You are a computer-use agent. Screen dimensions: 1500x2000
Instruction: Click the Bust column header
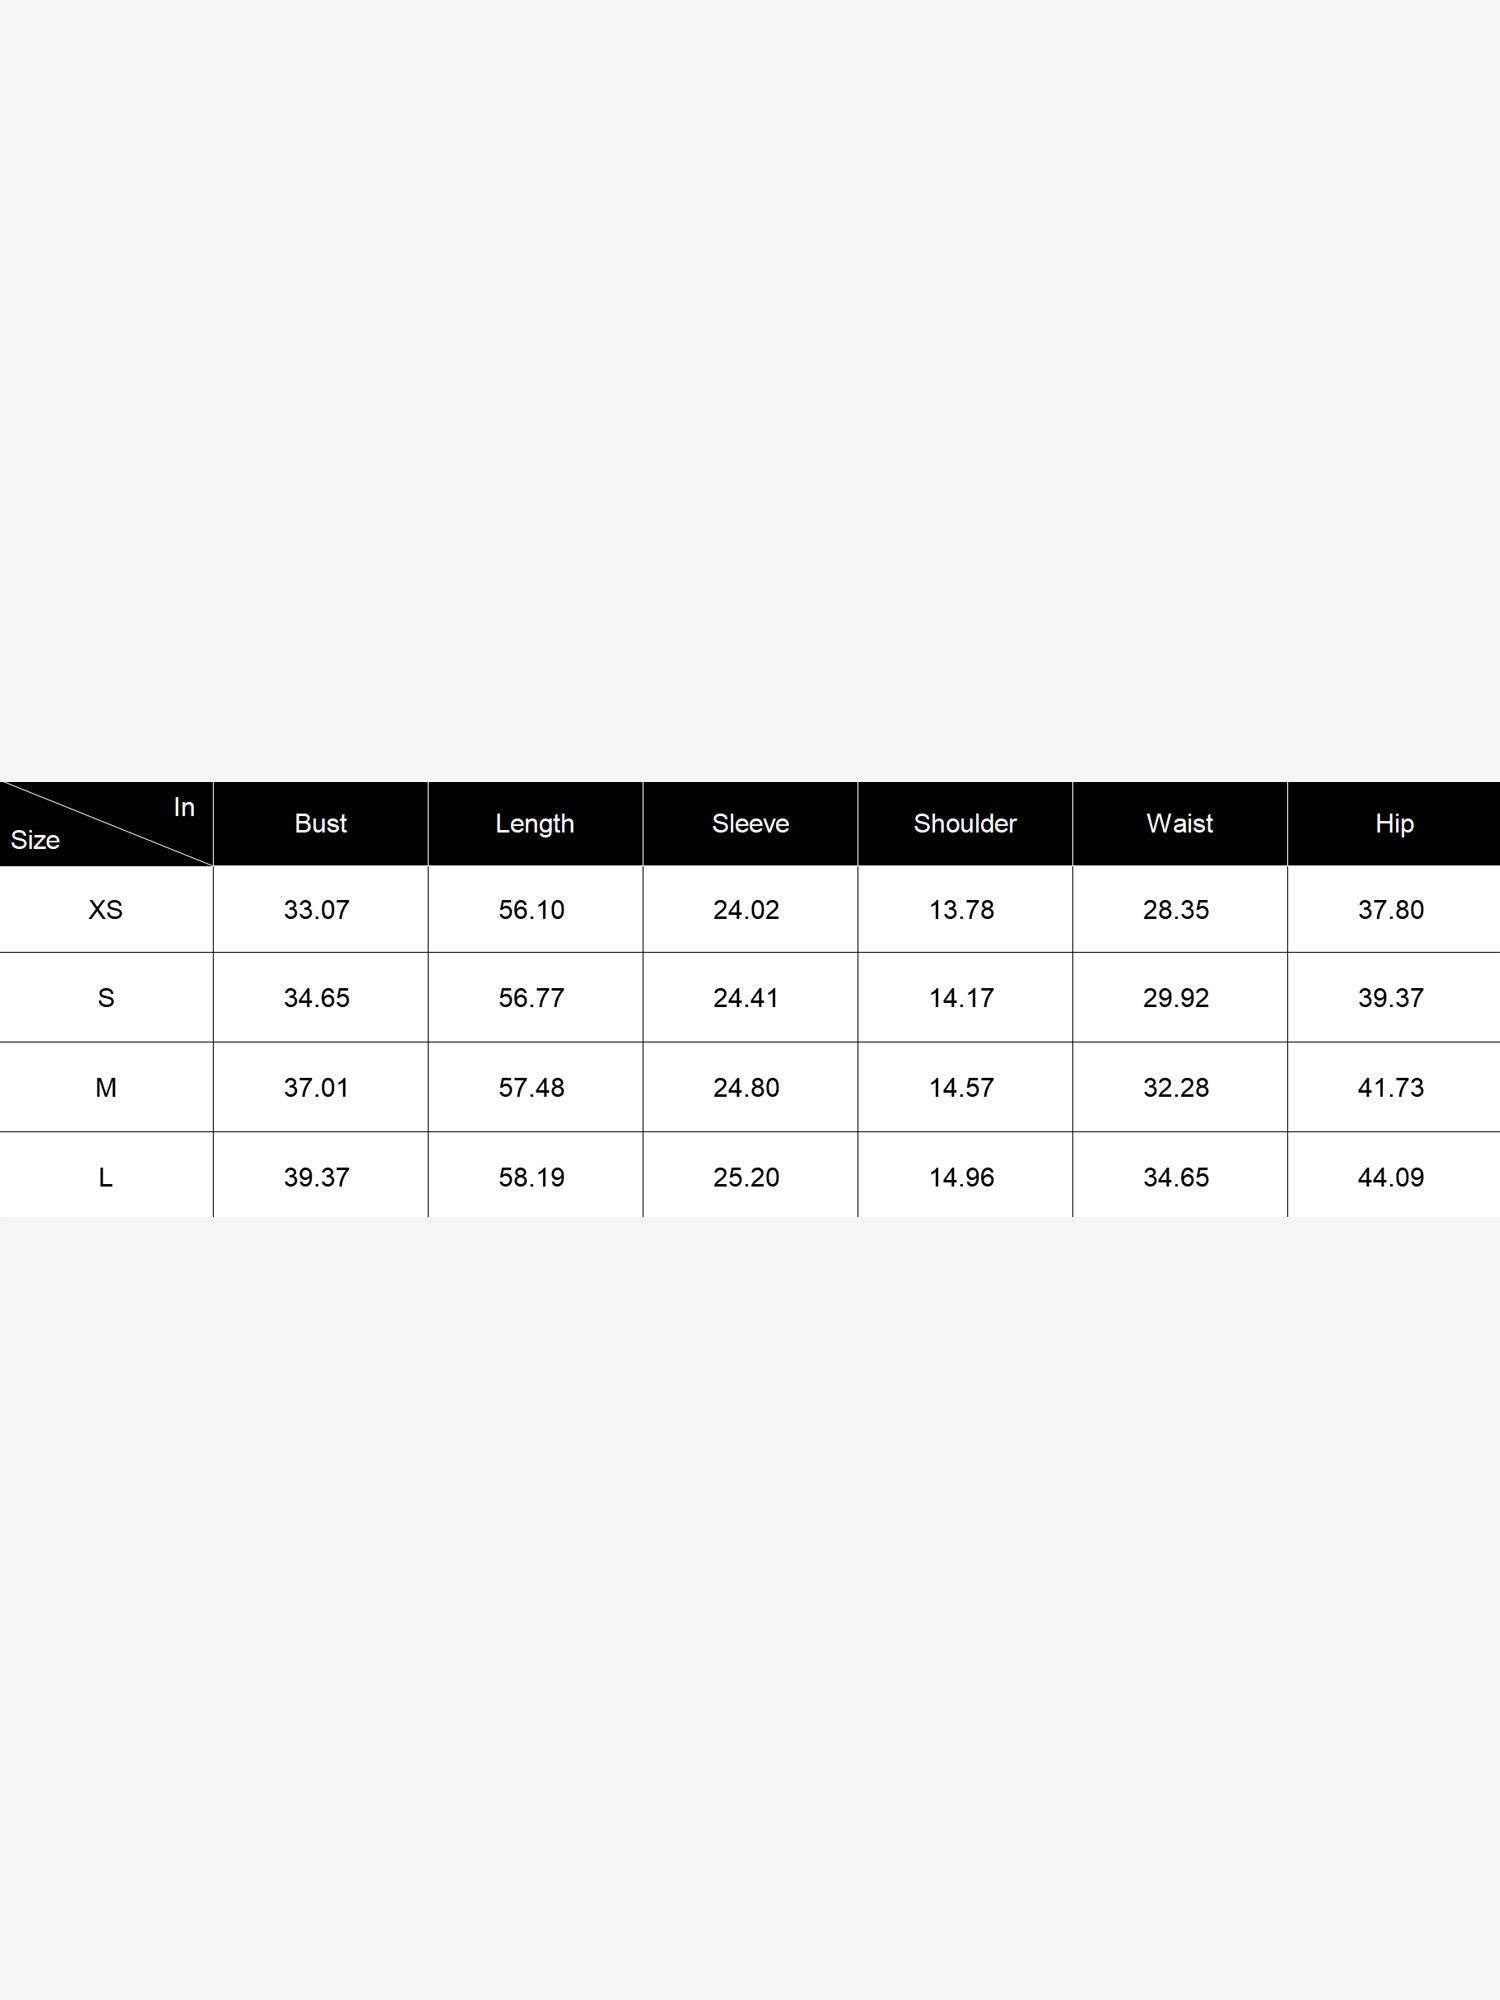320,823
